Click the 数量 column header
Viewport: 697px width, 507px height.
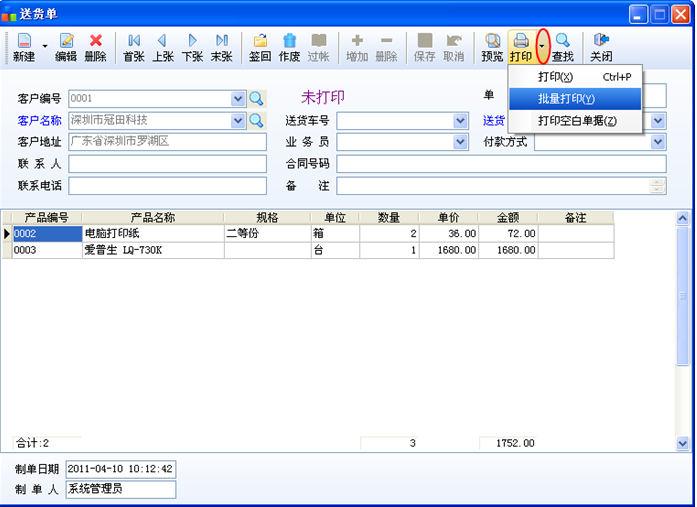pos(389,217)
